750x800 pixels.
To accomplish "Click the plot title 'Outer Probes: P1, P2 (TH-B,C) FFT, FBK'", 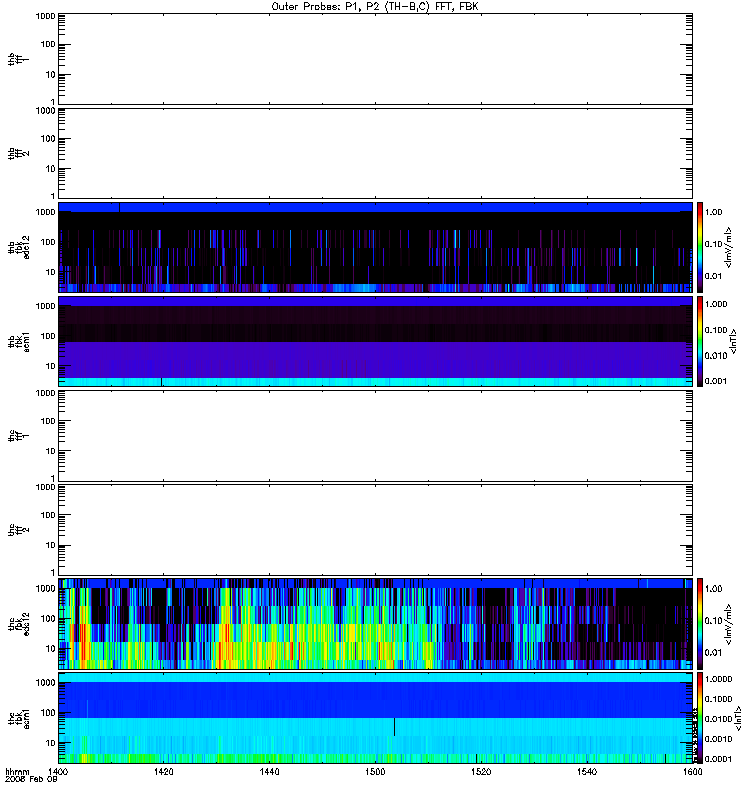I will pos(375,7).
